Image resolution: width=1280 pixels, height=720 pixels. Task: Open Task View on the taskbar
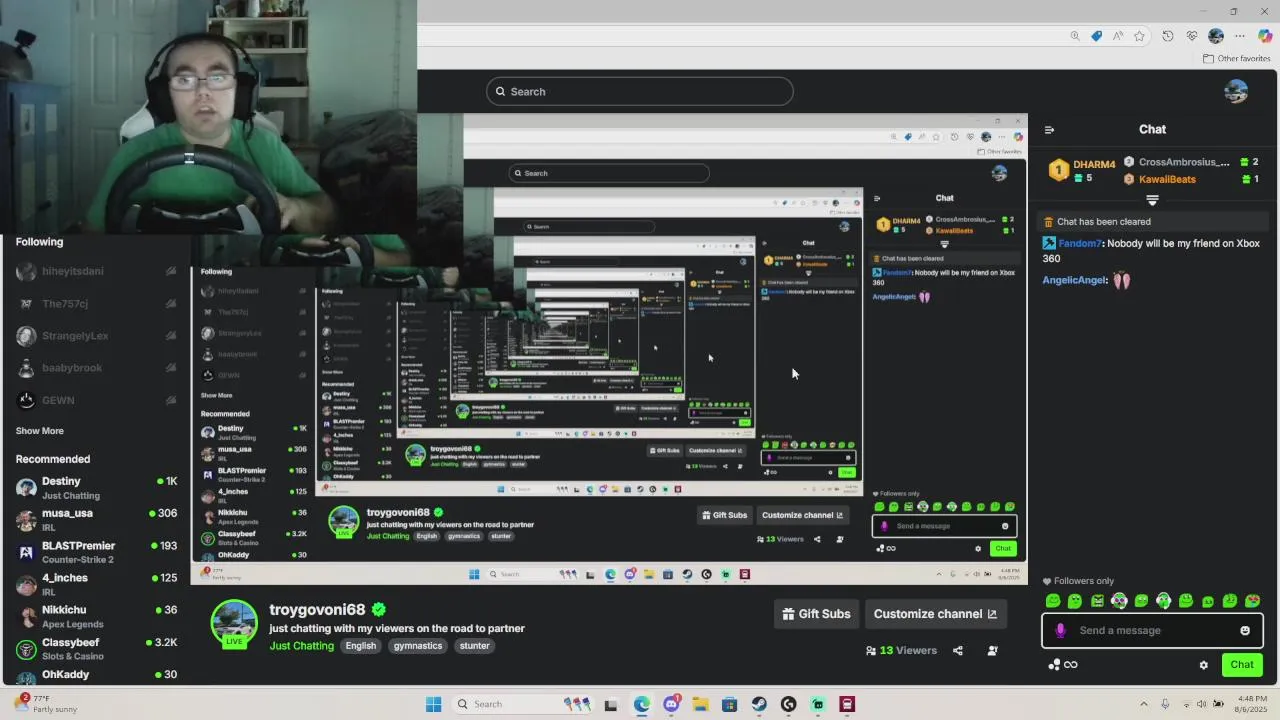click(x=611, y=704)
